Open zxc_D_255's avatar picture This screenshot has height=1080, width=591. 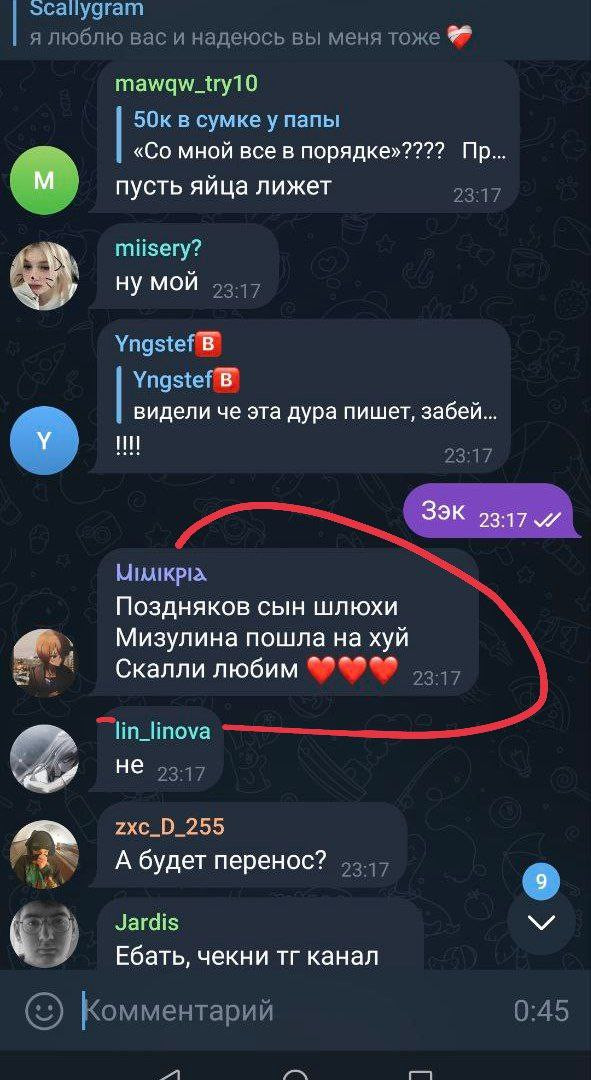pos(44,854)
